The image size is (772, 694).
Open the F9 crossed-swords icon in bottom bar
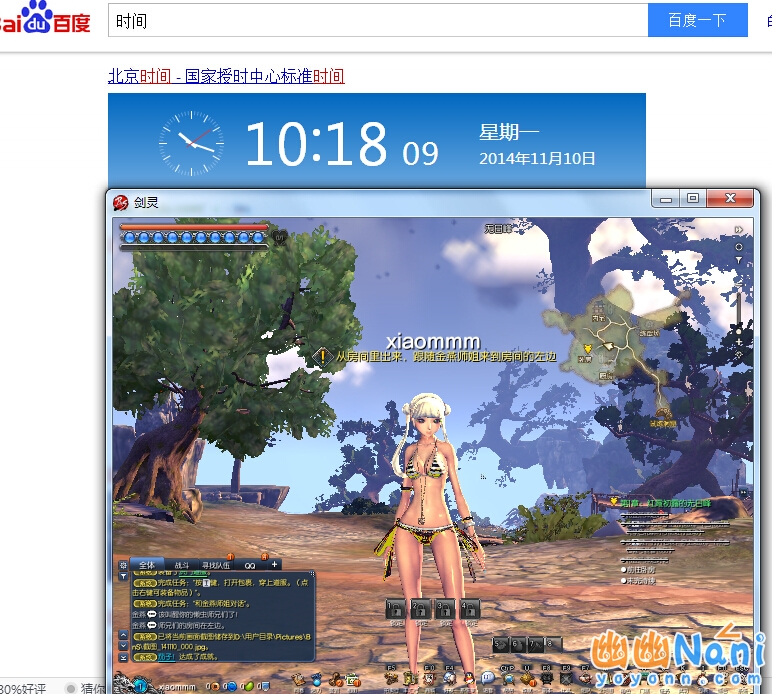pyautogui.click(x=566, y=679)
